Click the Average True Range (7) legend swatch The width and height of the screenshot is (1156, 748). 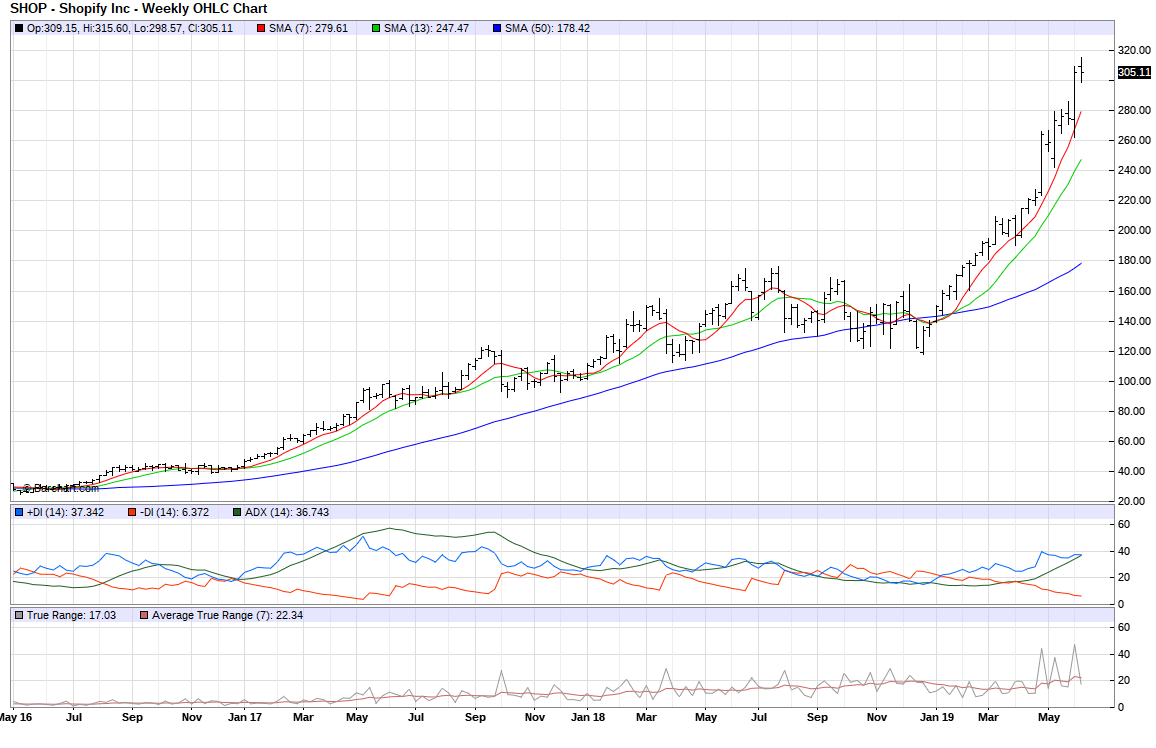145,615
